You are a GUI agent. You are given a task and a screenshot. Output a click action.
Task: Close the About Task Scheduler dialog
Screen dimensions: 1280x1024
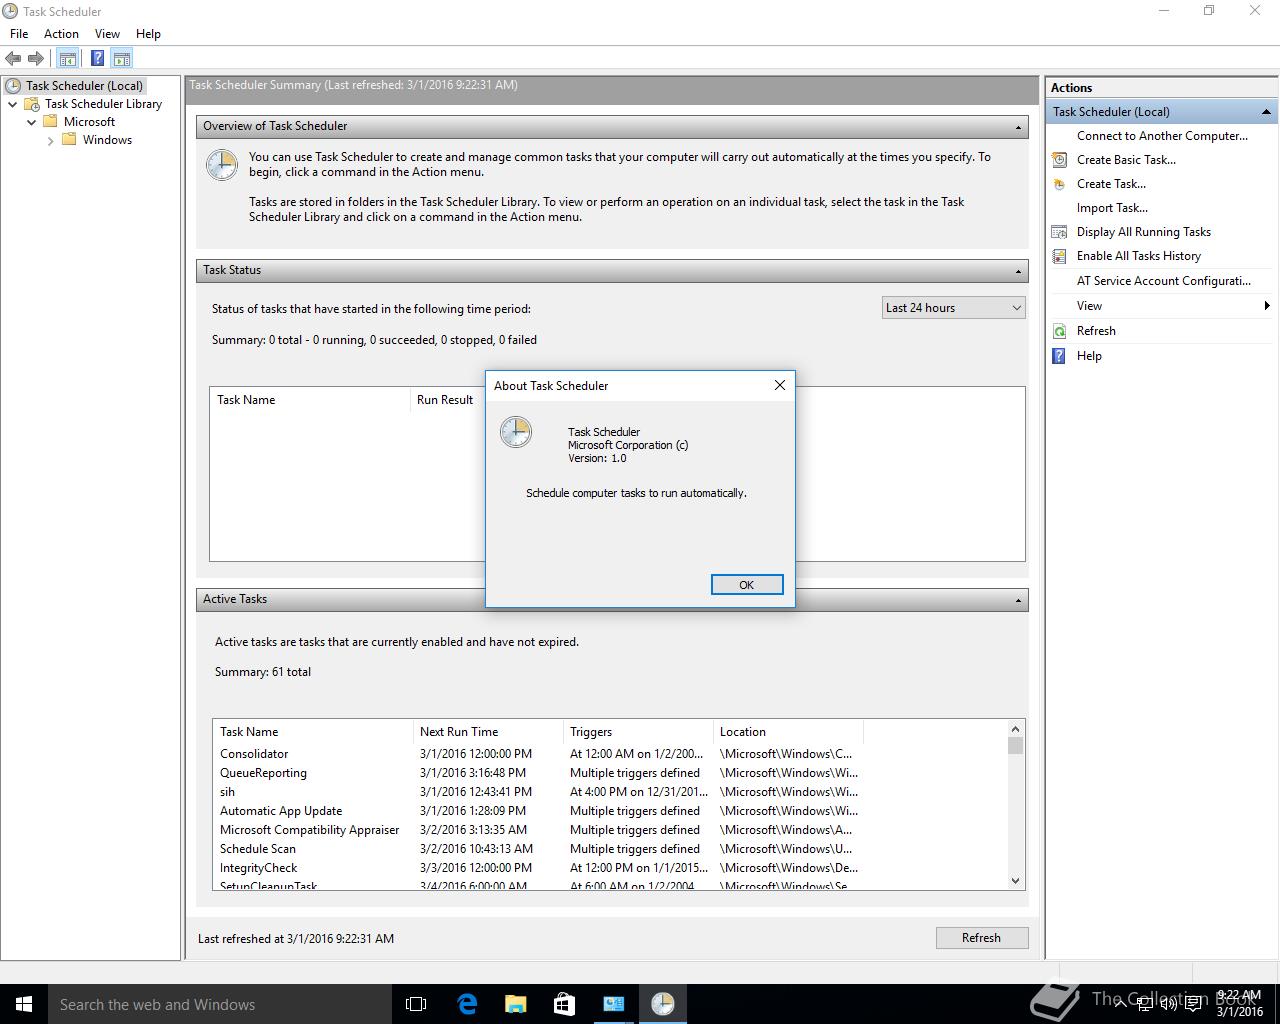point(780,385)
